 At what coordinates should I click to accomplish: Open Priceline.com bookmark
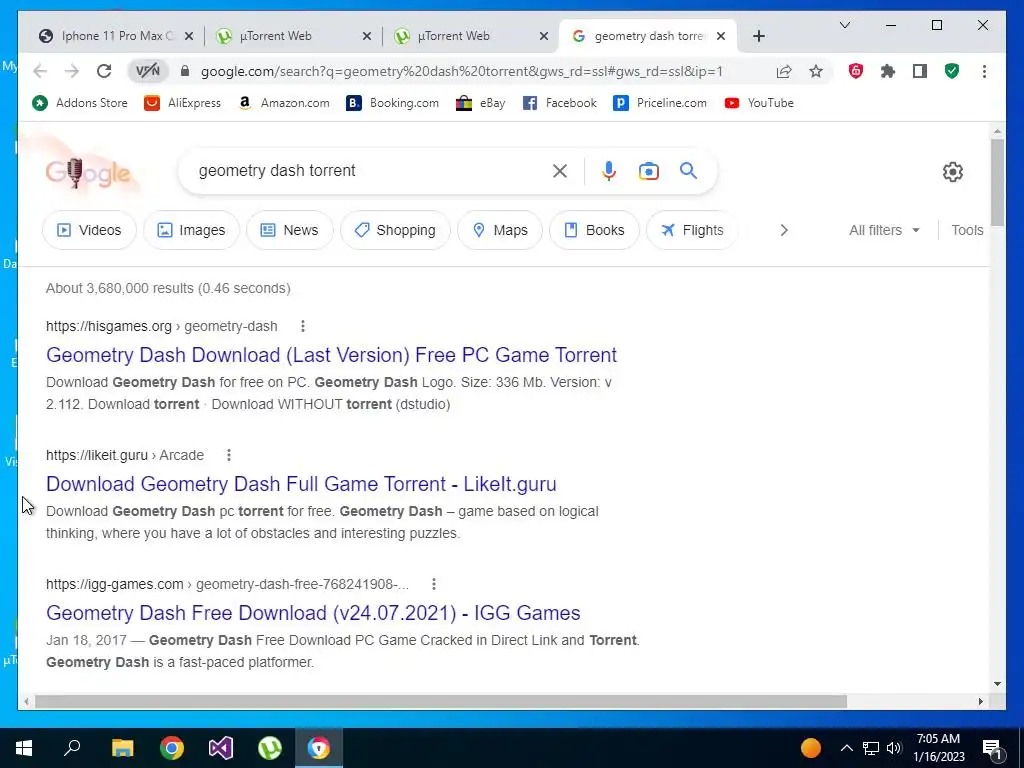point(660,103)
